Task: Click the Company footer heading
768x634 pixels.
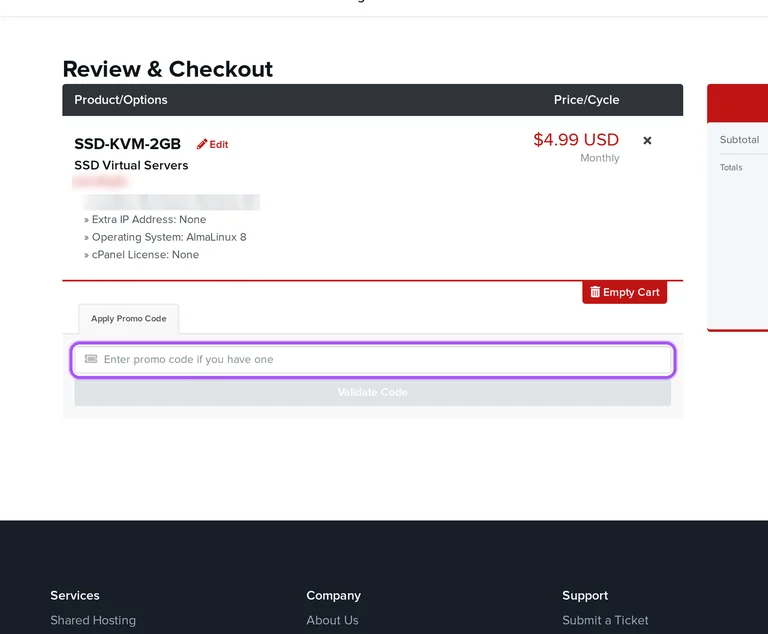Action: [x=334, y=596]
